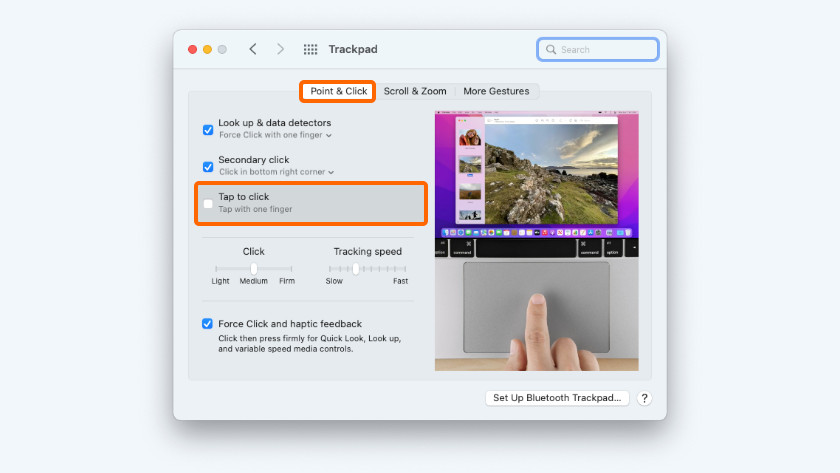Minimize the window using yellow button
This screenshot has height=473, width=840.
(207, 49)
